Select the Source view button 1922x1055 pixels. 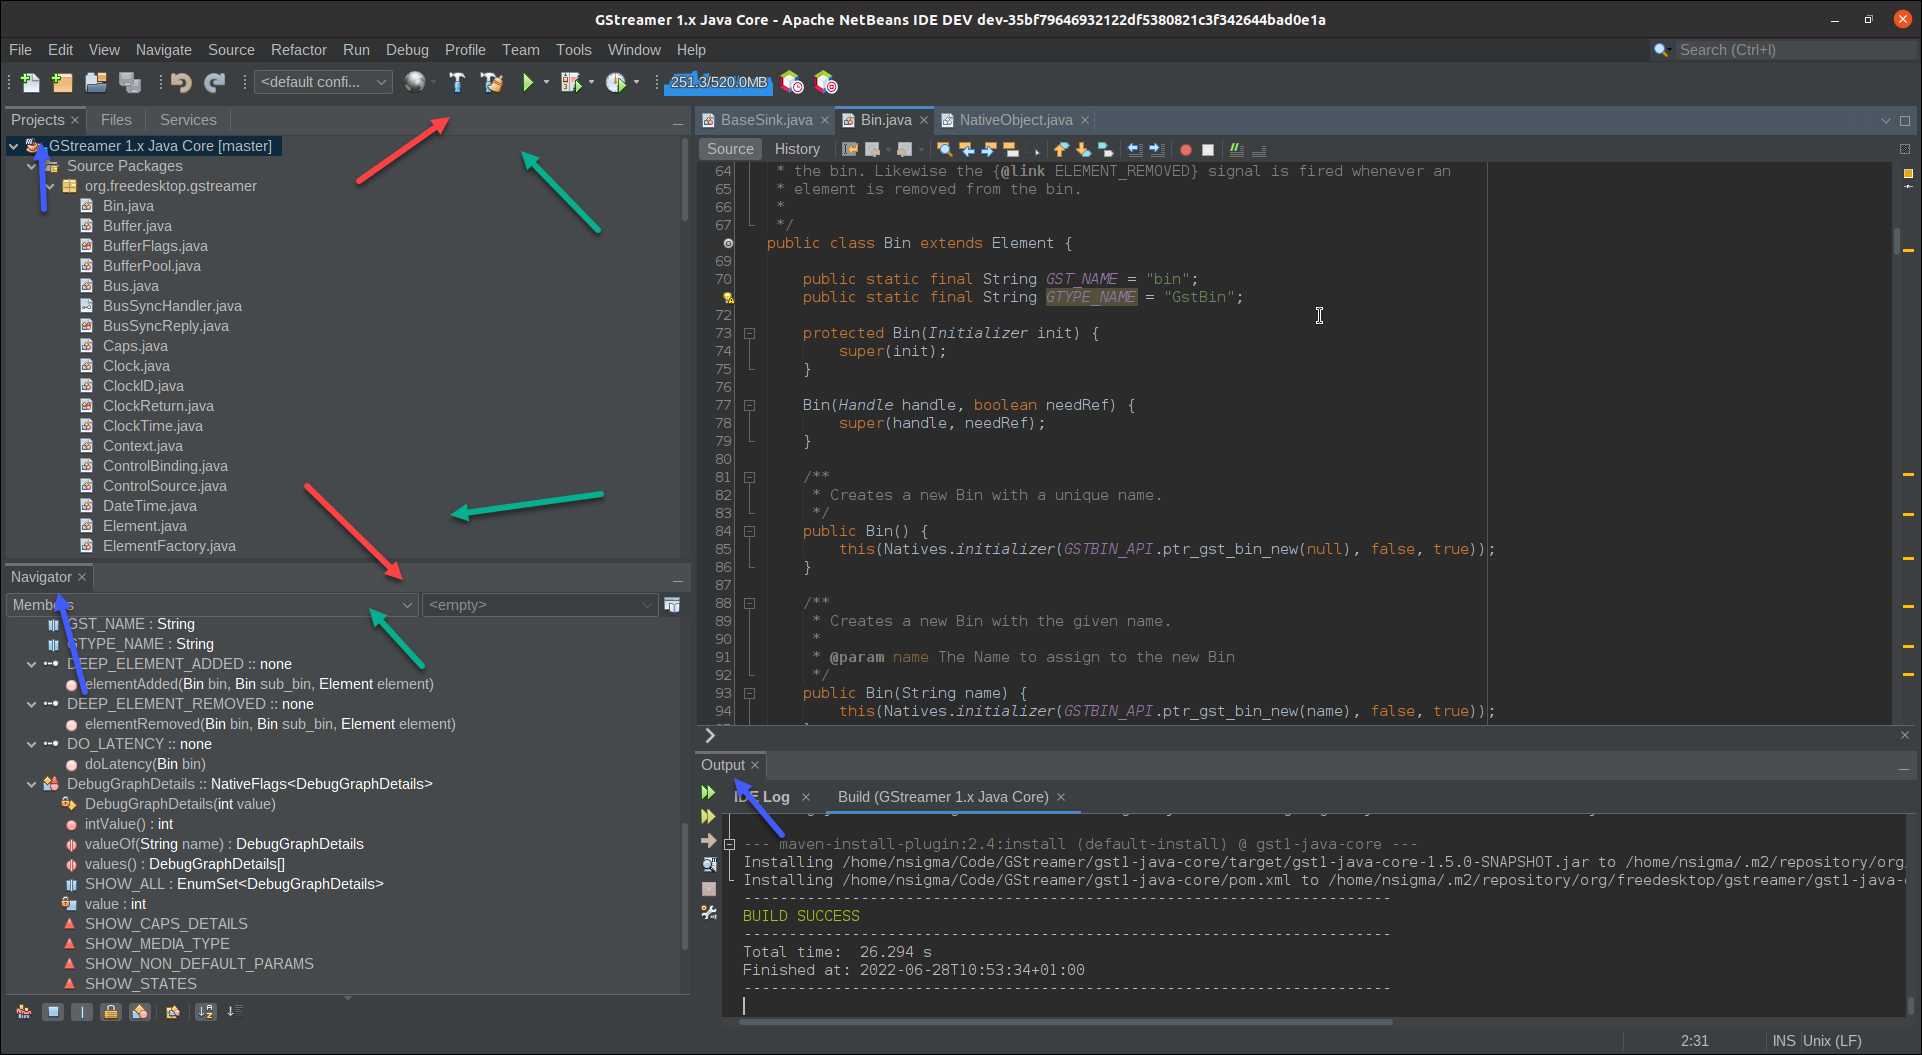click(x=730, y=149)
